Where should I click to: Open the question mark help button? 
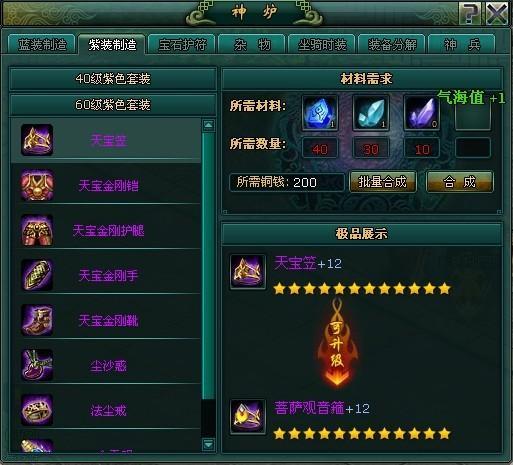click(x=470, y=14)
